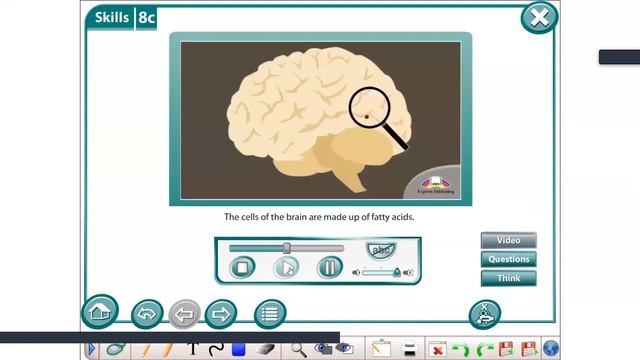
Task: Click the second floppy save-as icon
Action: pyautogui.click(x=529, y=350)
